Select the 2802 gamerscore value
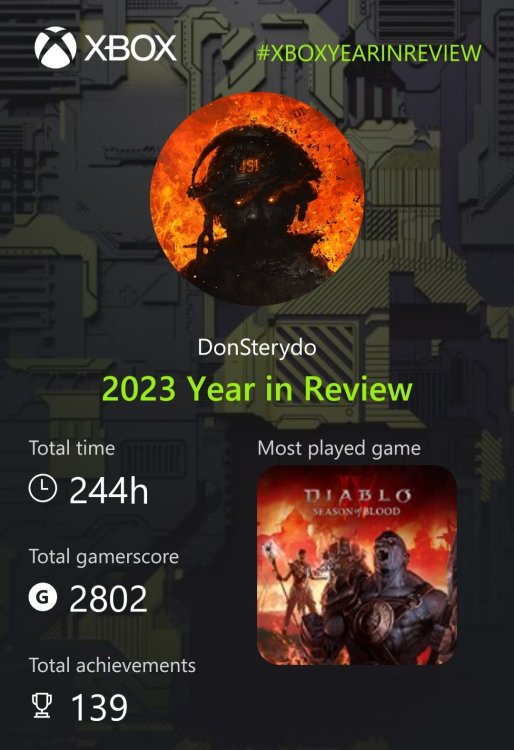Viewport: 514px width, 750px height. tap(108, 599)
